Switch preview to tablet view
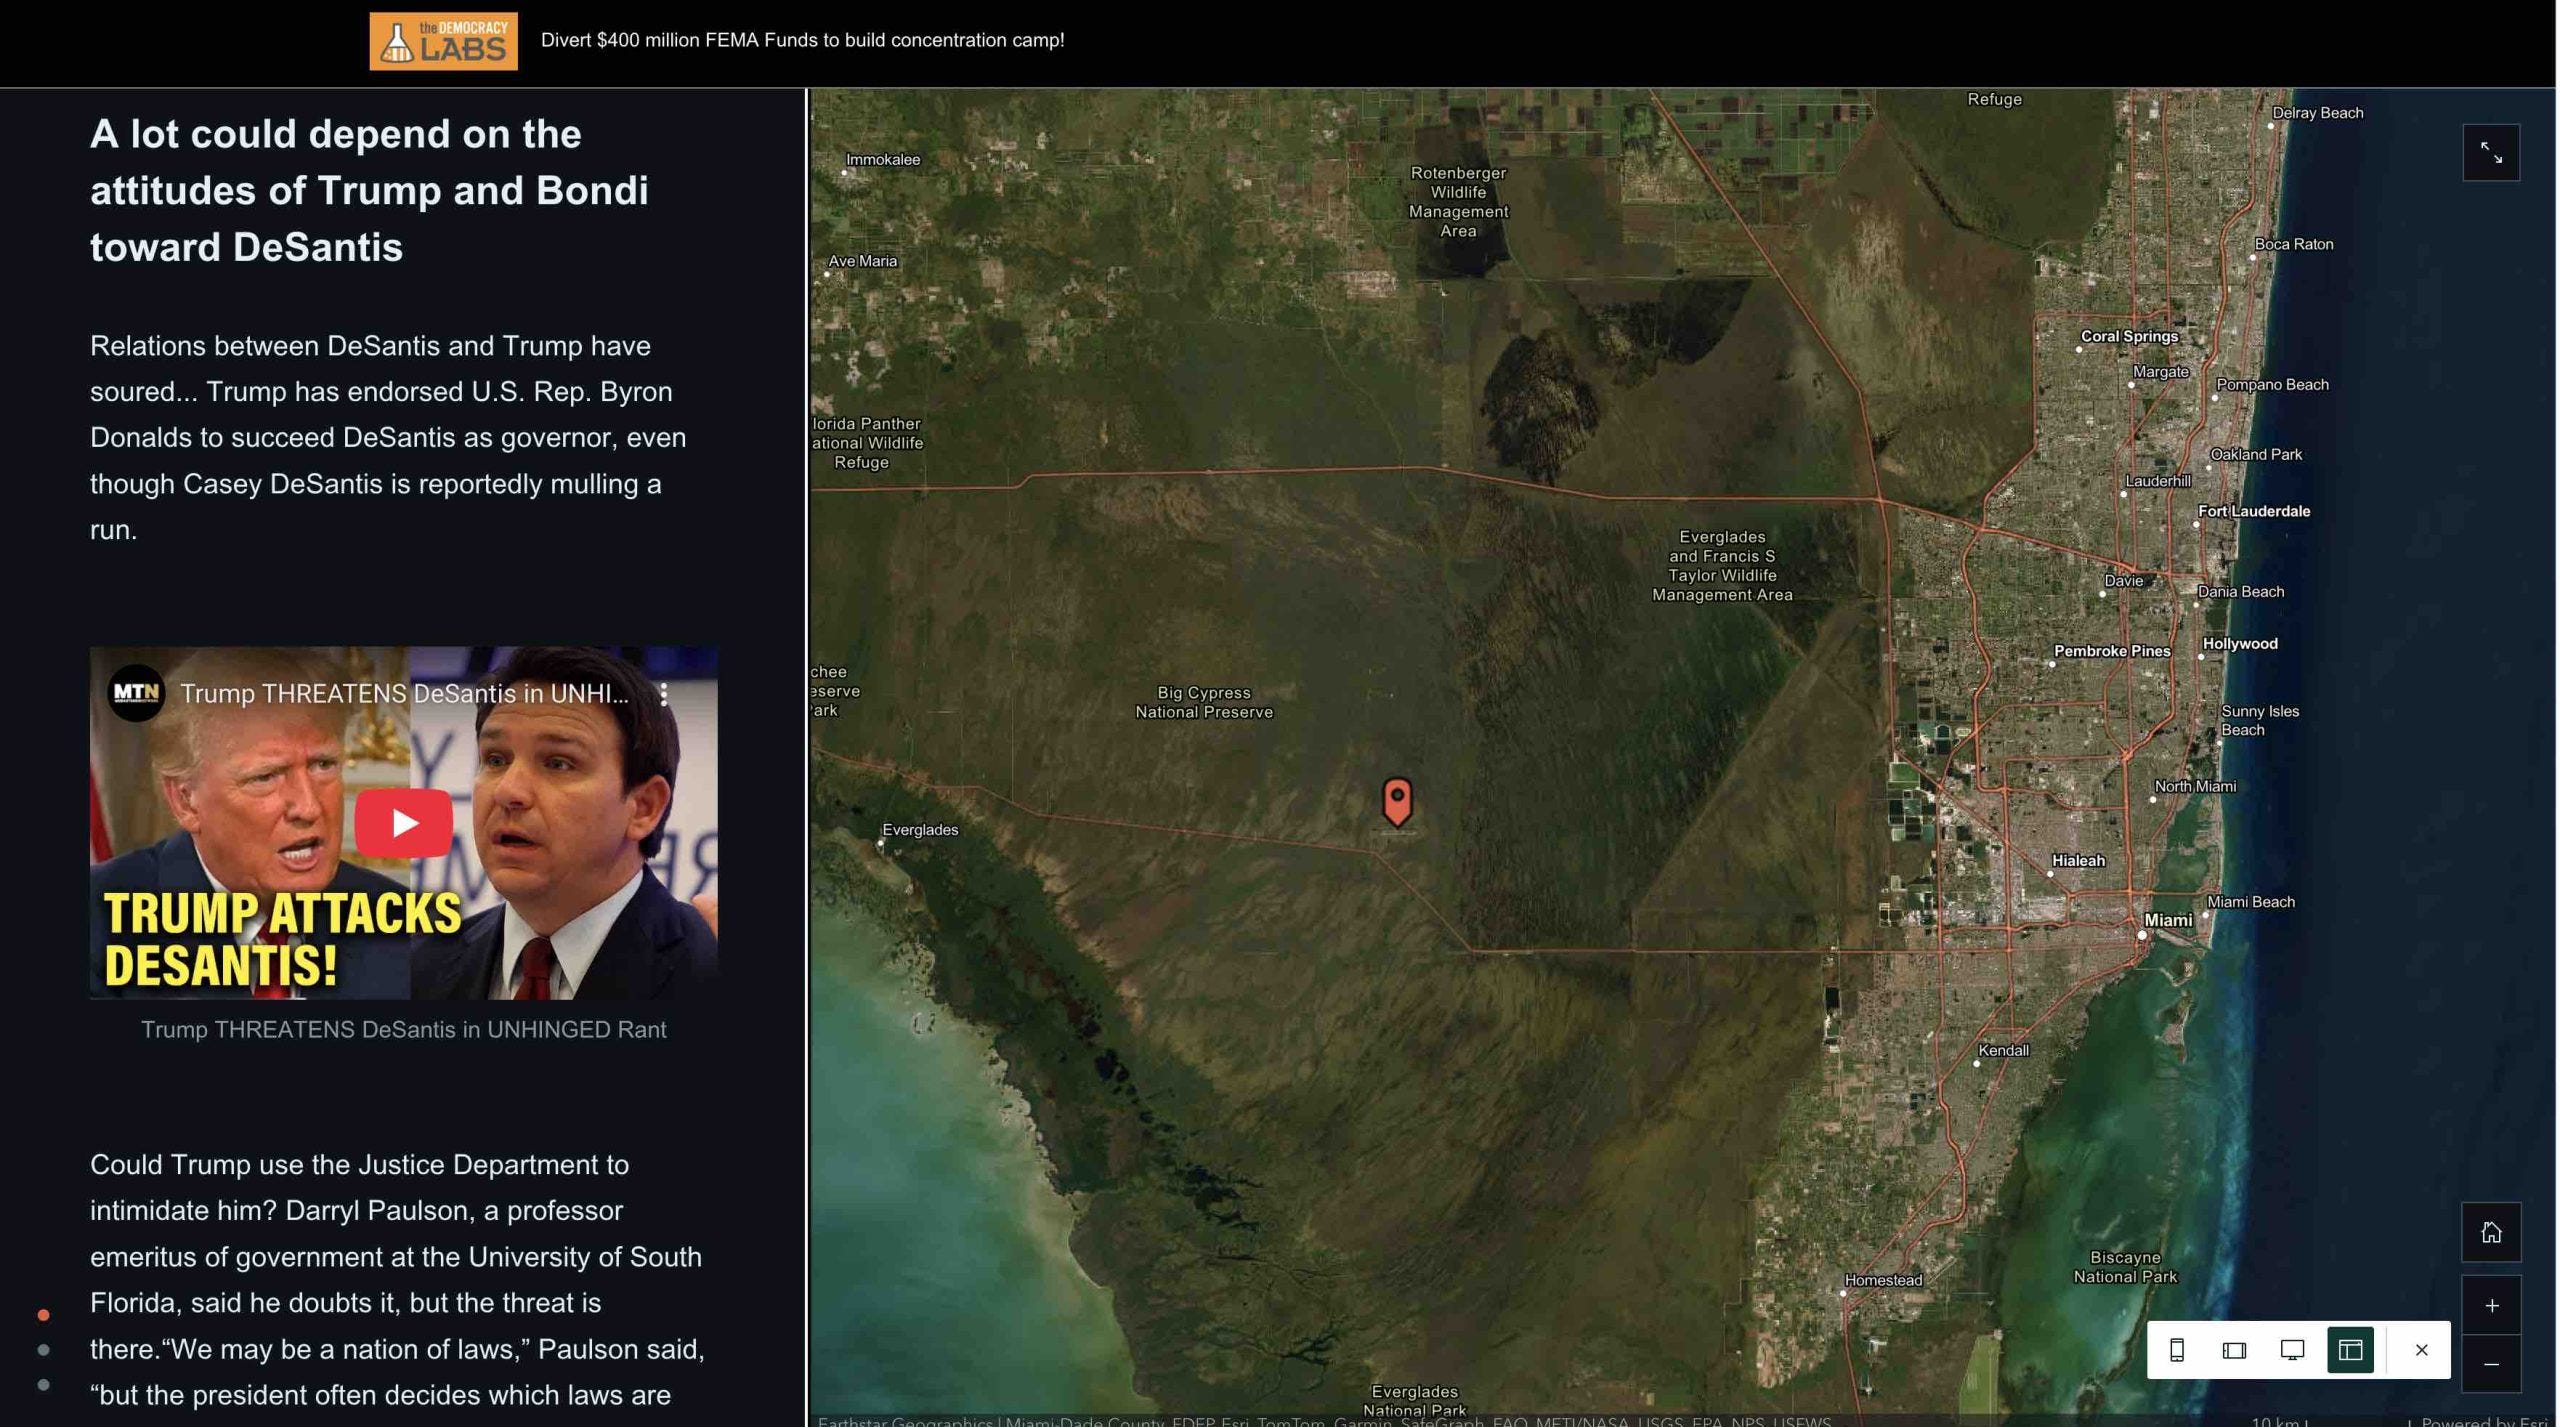Screen dimensions: 2560x1427 pos(2234,1350)
